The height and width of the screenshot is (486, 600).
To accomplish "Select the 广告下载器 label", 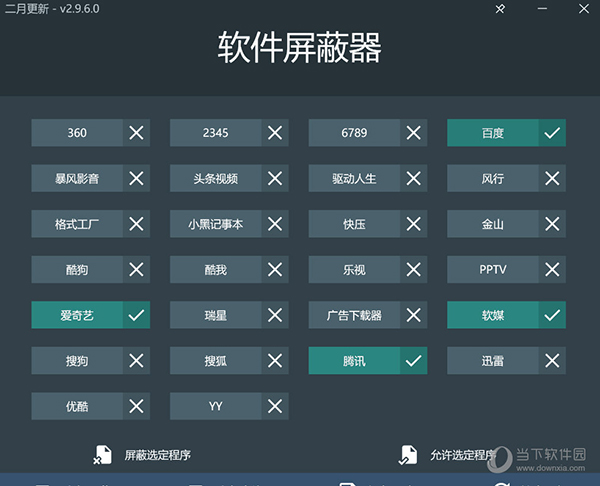I will 354,315.
